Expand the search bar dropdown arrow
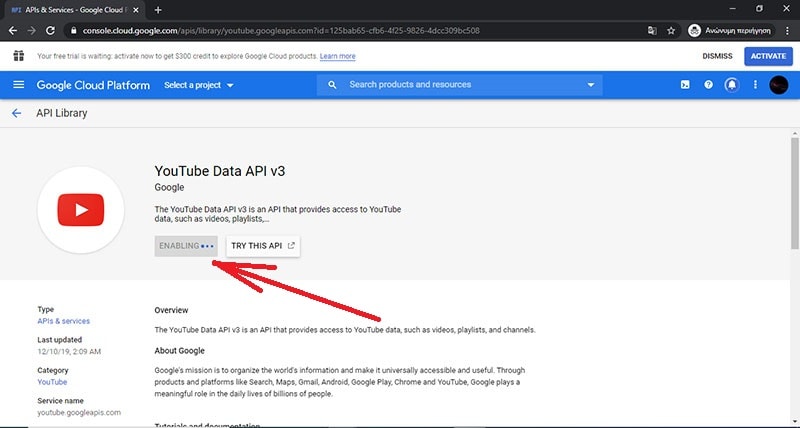The height and width of the screenshot is (428, 800). coord(591,85)
